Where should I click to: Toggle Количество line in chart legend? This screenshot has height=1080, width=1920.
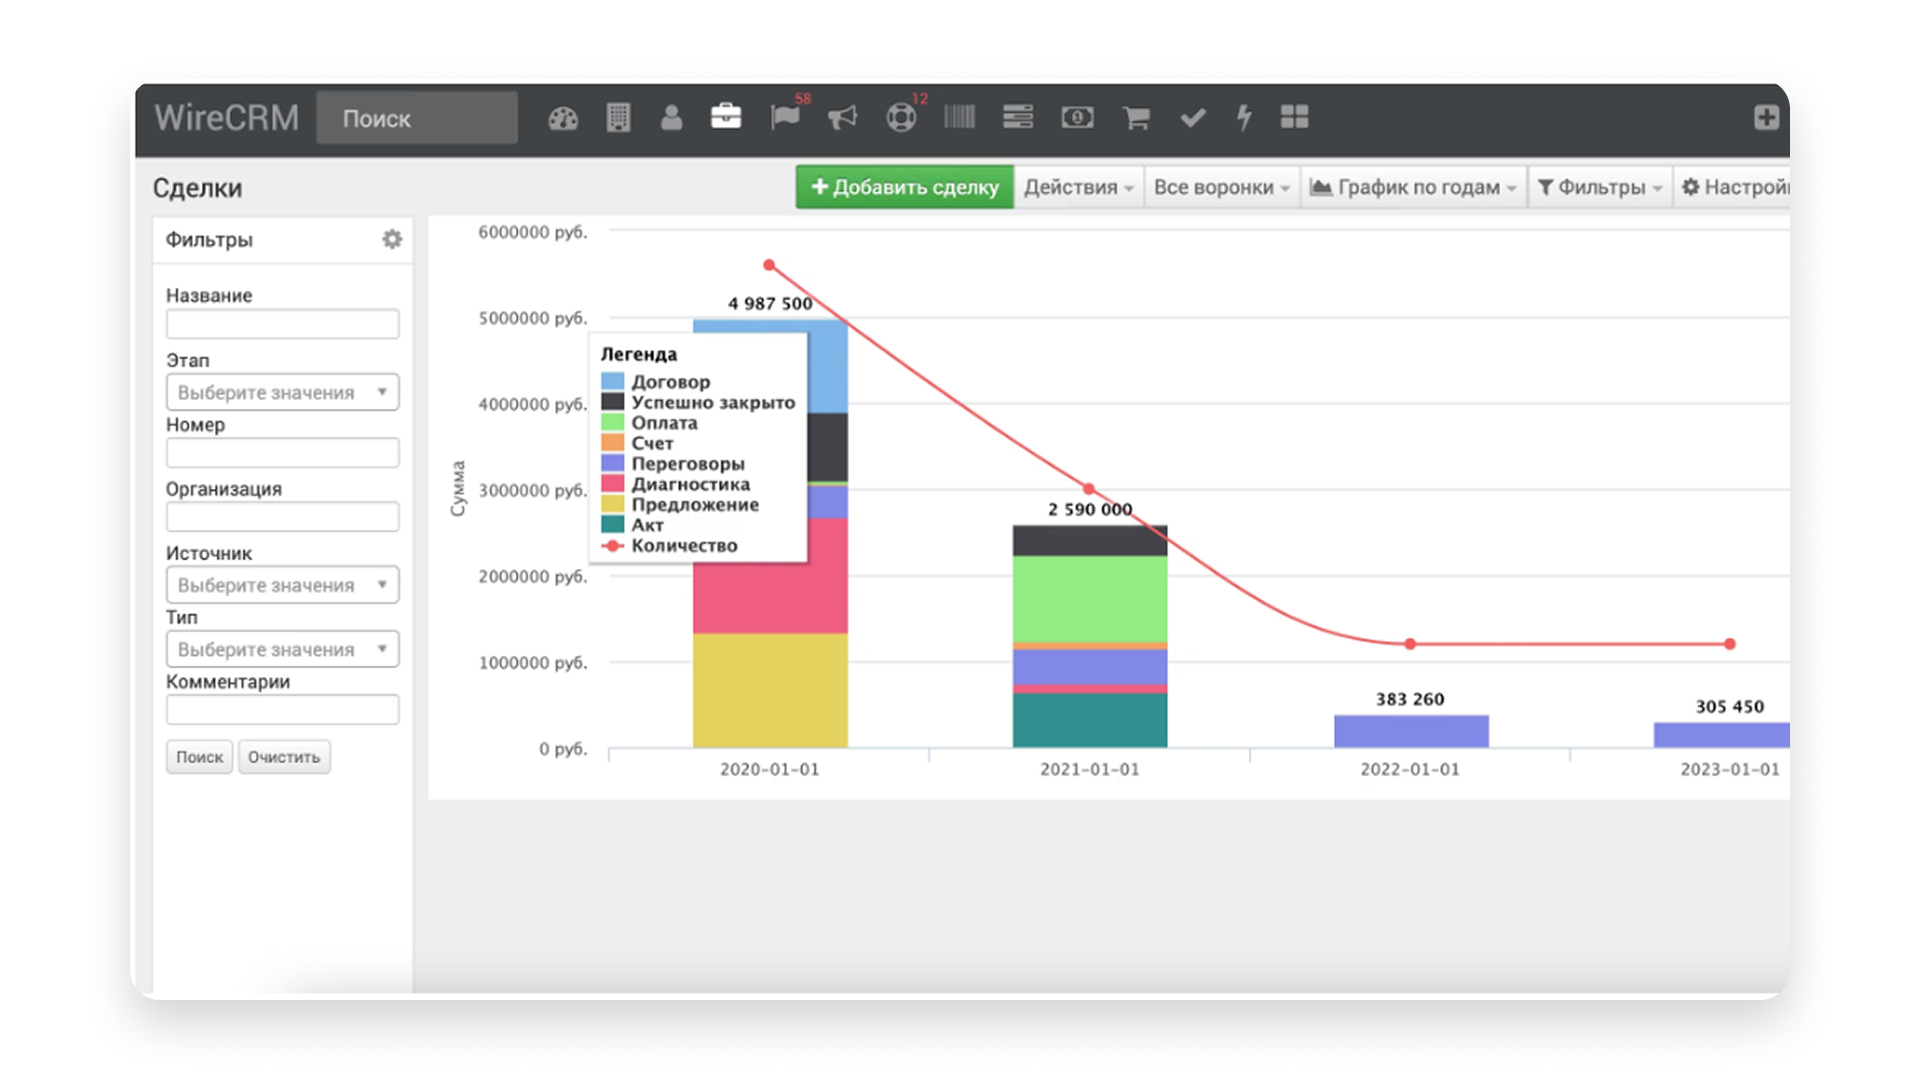(669, 545)
